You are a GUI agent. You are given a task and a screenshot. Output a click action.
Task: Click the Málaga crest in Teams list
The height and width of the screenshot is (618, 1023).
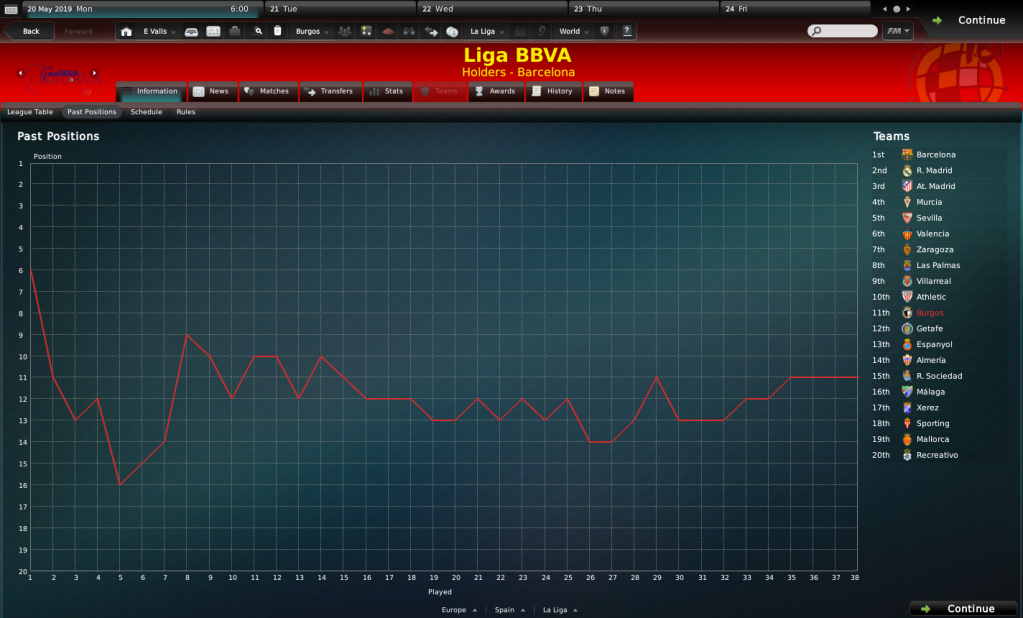click(907, 392)
